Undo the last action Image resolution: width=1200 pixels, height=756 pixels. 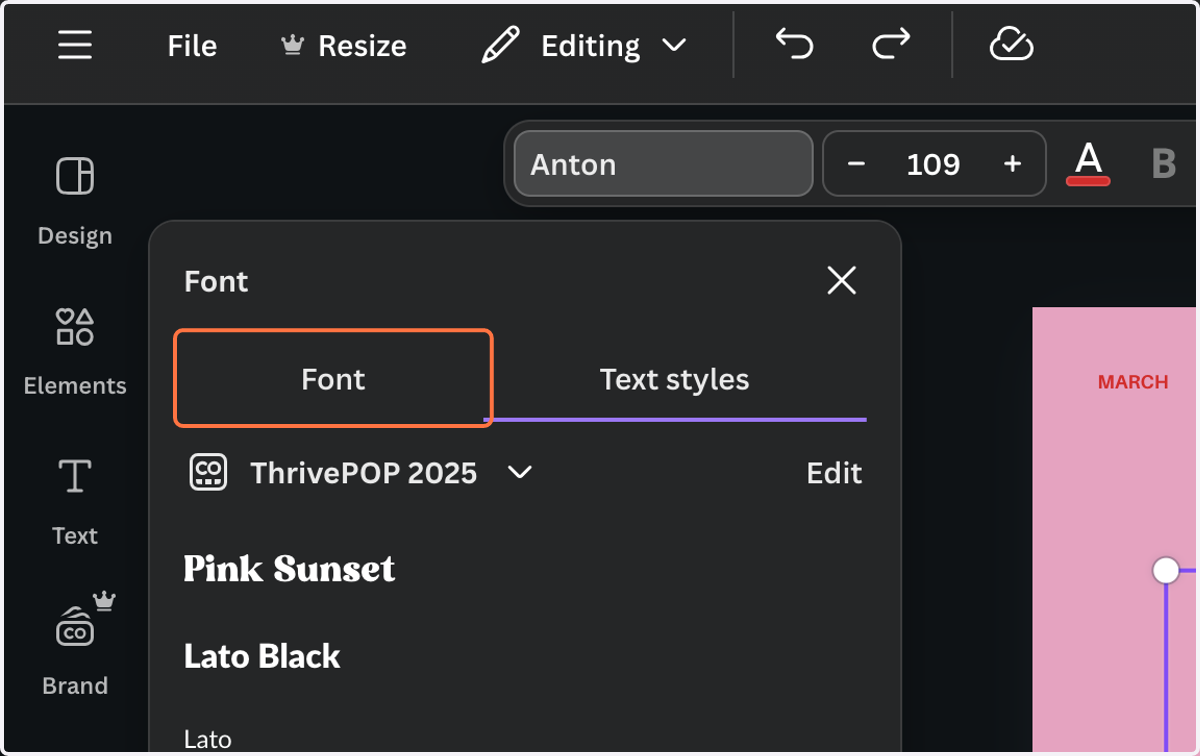point(795,44)
